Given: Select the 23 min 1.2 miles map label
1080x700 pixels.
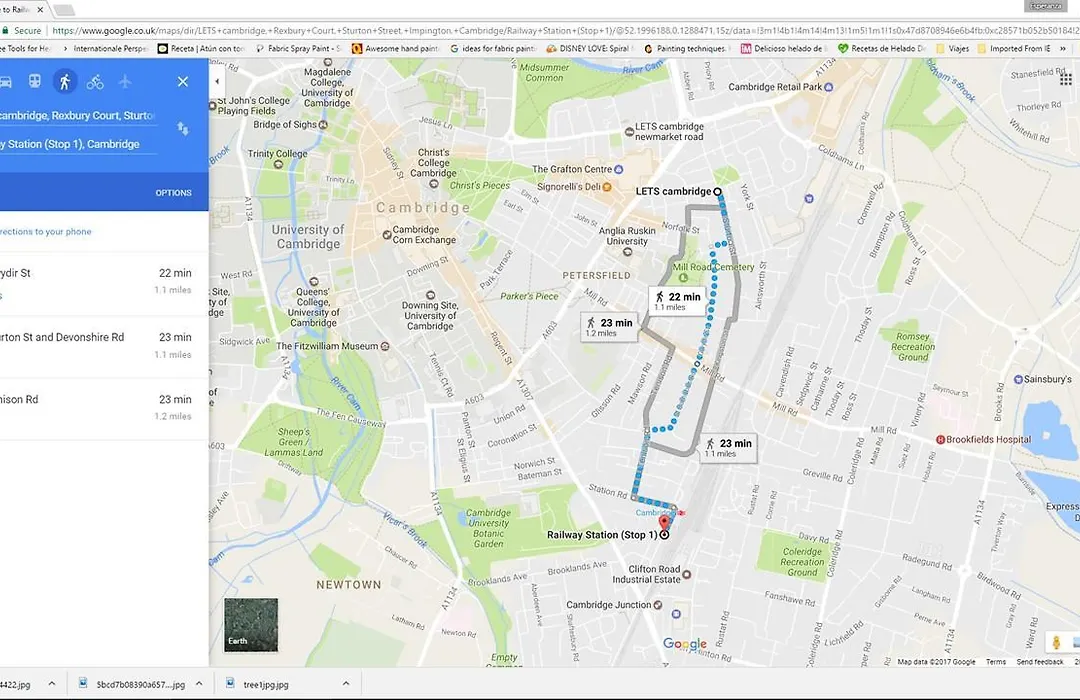Looking at the screenshot, I should [x=610, y=327].
